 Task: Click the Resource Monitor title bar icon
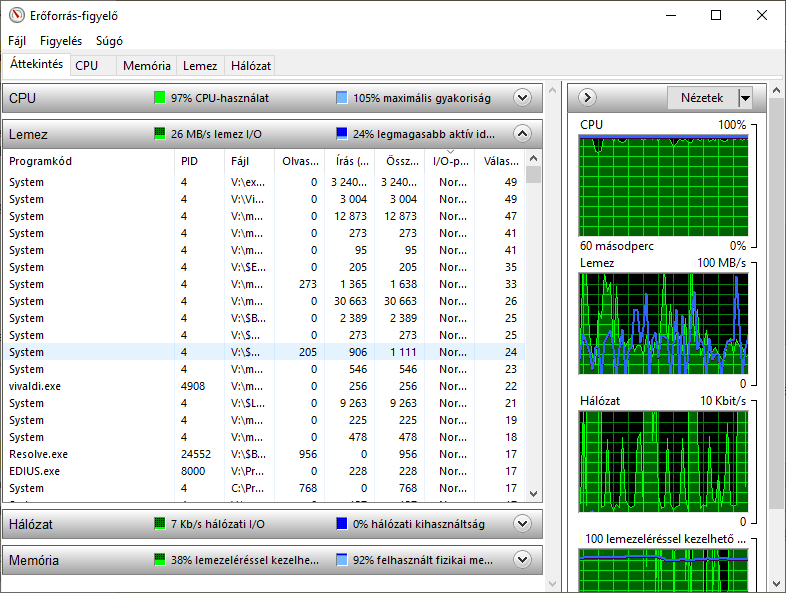tap(17, 15)
